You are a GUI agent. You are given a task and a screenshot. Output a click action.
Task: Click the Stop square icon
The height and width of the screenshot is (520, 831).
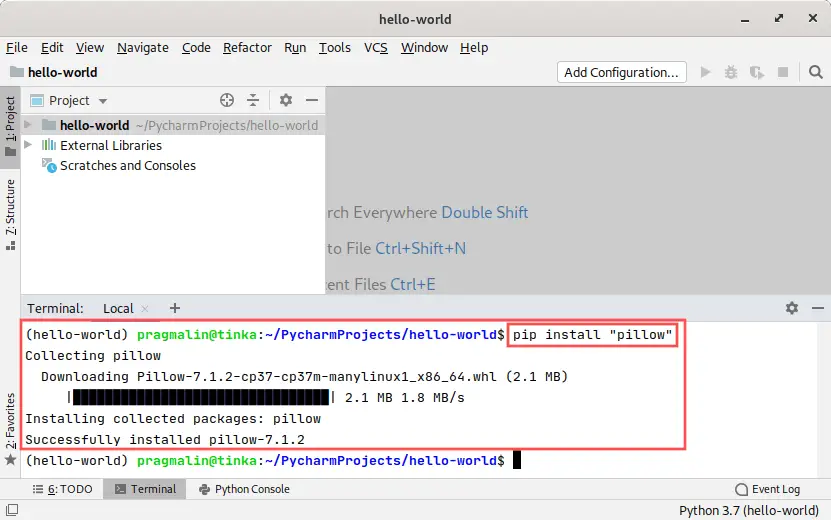[x=783, y=72]
